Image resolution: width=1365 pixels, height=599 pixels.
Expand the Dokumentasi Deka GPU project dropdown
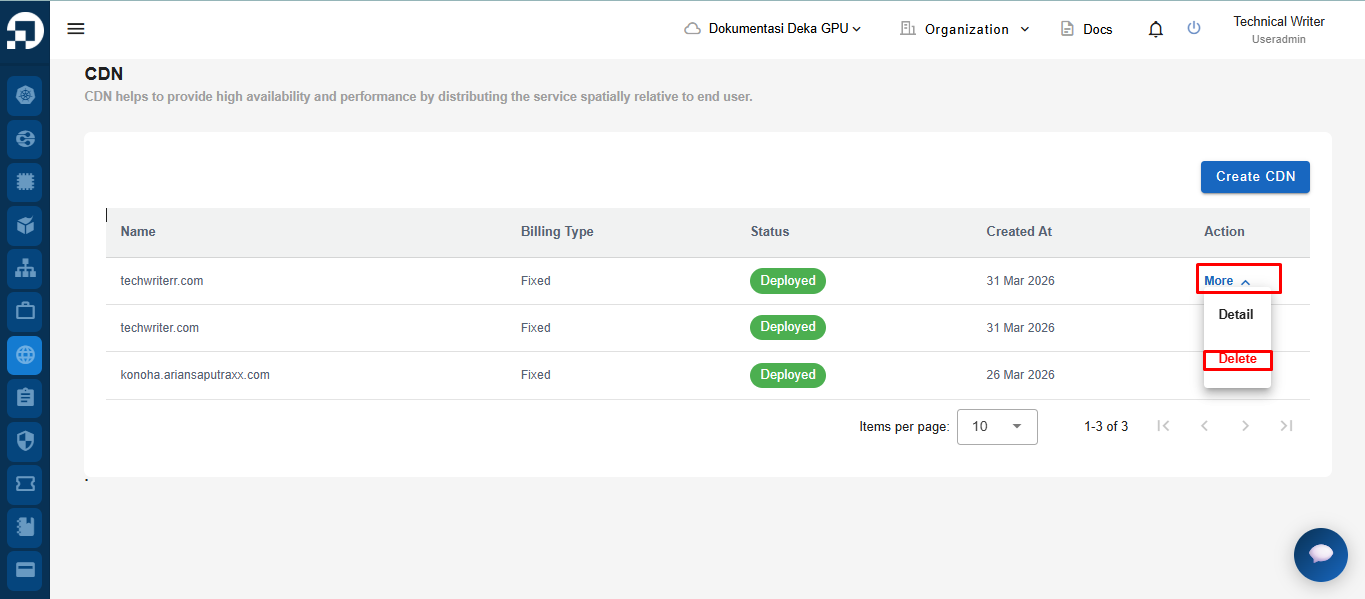coord(773,29)
